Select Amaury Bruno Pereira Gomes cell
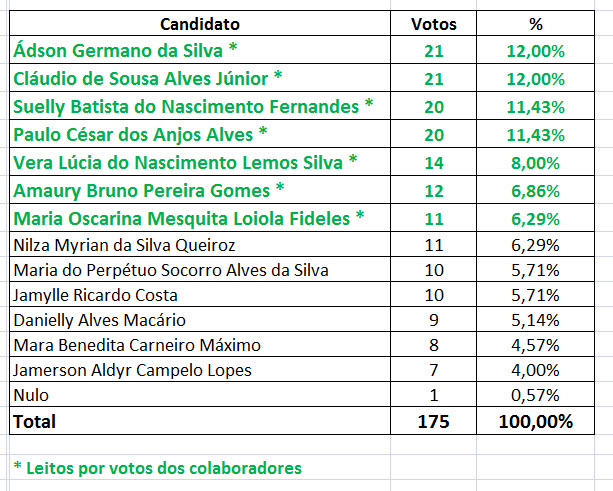 coord(149,190)
